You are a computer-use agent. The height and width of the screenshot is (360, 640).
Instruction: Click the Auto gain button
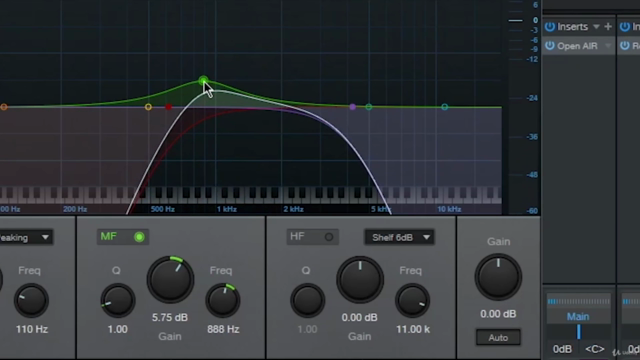point(498,338)
